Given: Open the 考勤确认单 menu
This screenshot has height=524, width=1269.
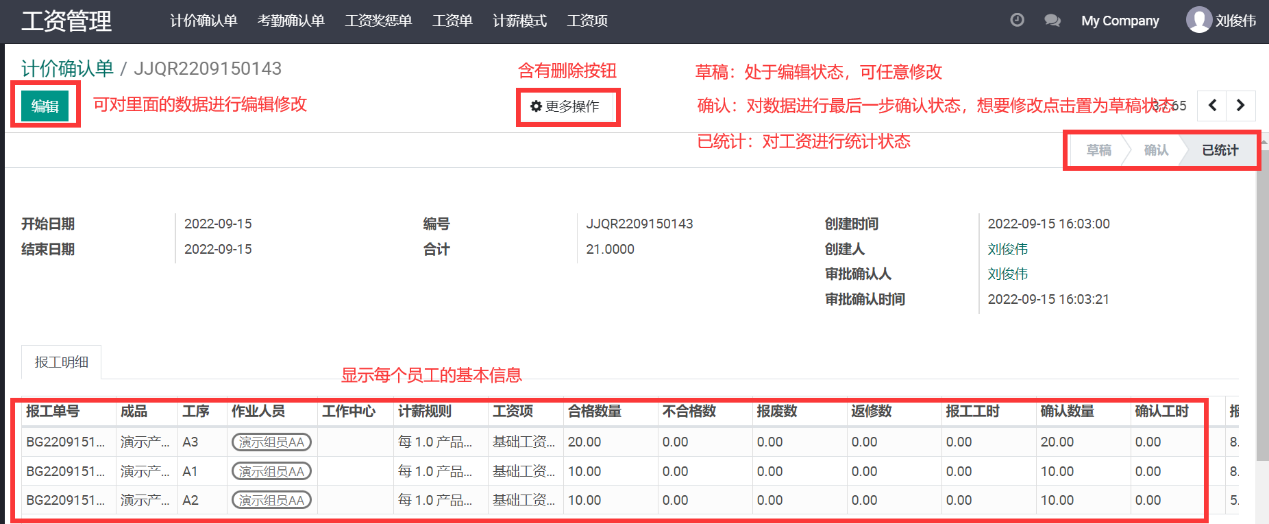Looking at the screenshot, I should click(x=290, y=21).
